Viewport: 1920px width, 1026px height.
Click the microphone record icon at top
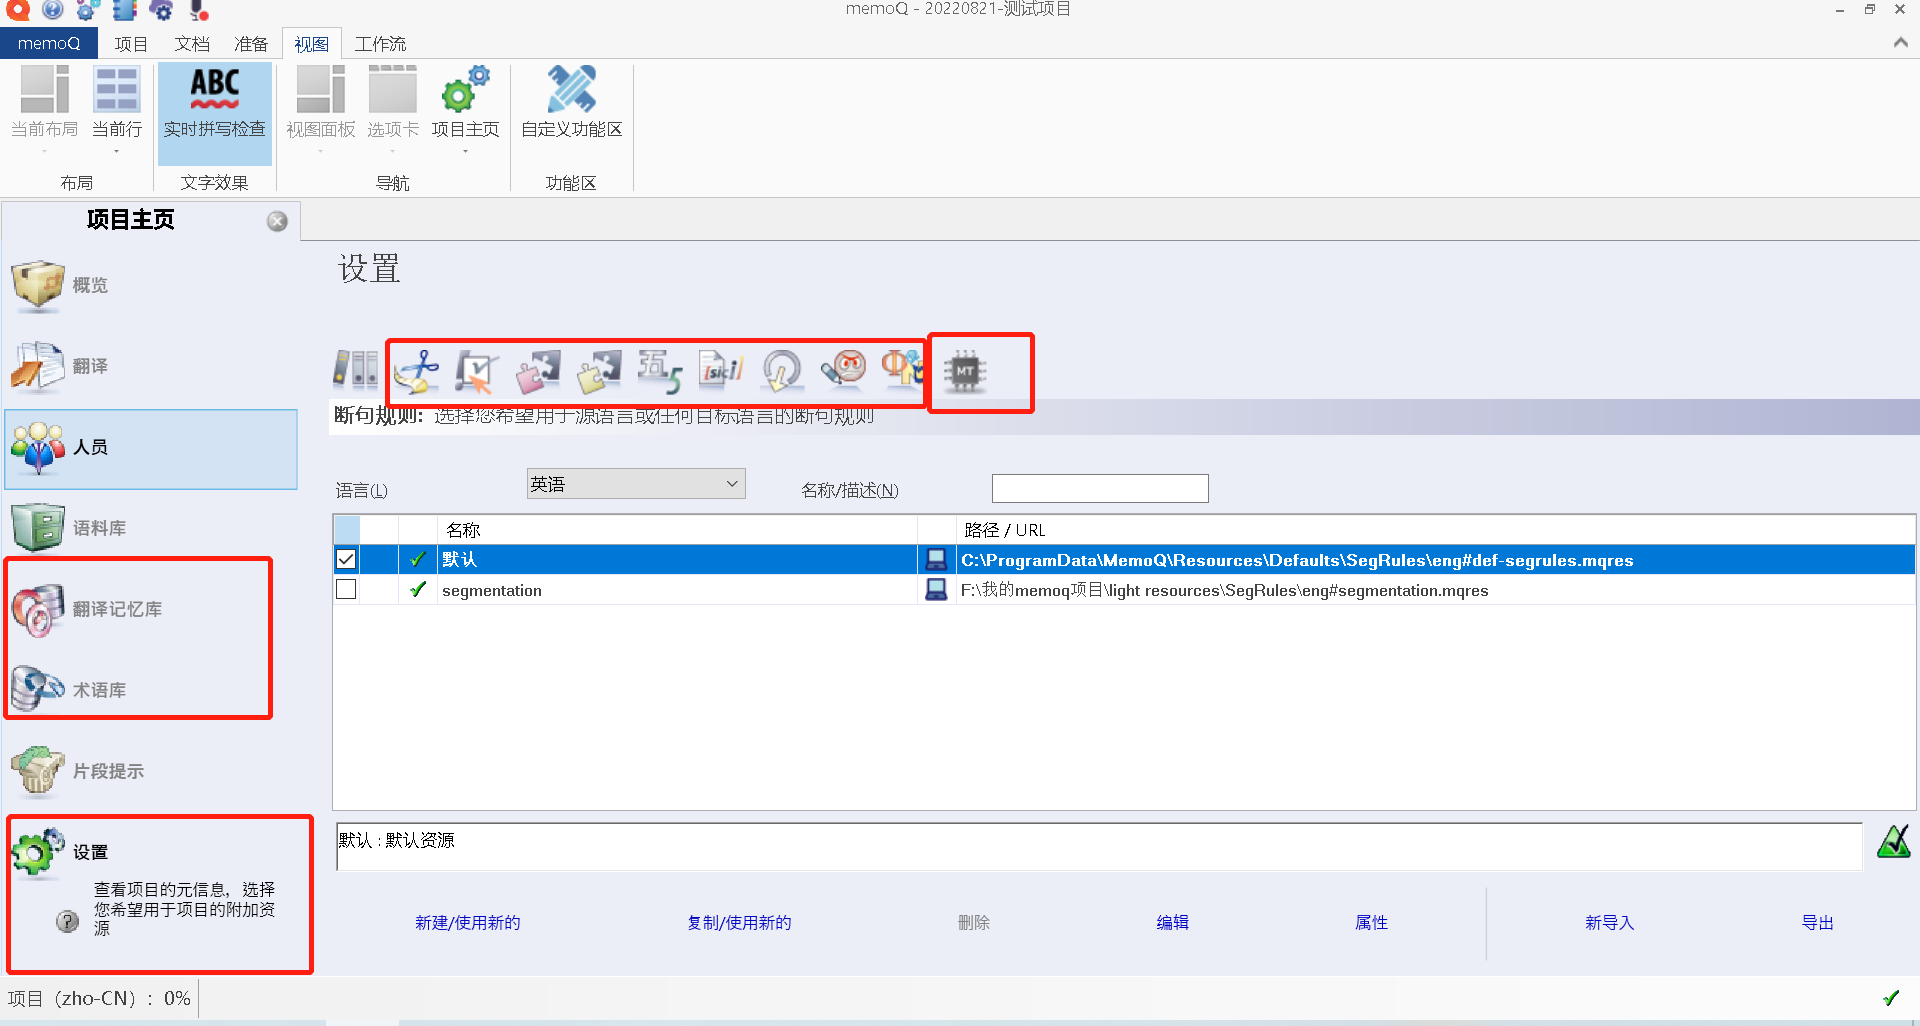(199, 9)
